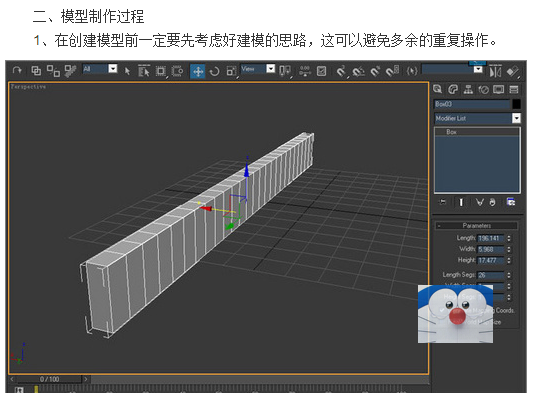Click the Length Segs value field 26
543x393 pixels.
(491, 275)
